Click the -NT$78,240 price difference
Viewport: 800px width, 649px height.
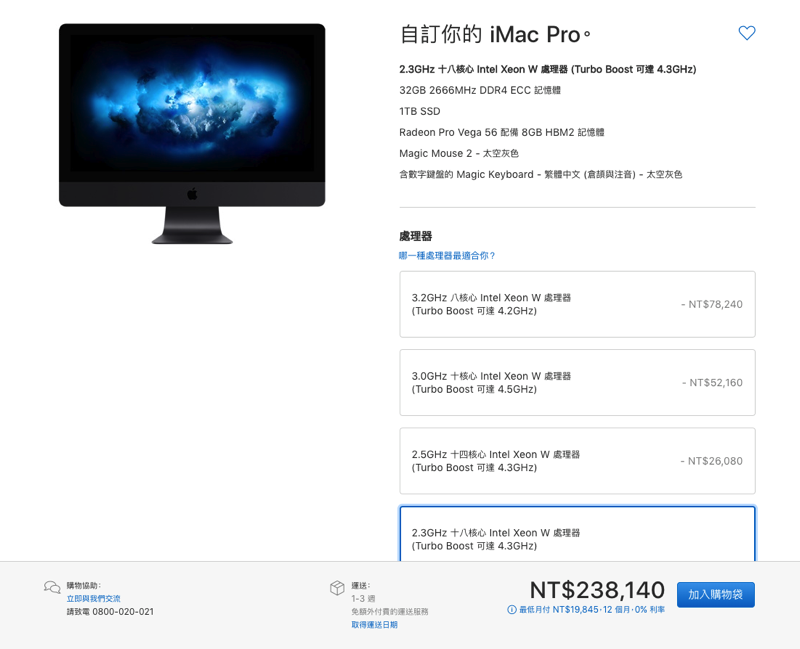click(712, 304)
